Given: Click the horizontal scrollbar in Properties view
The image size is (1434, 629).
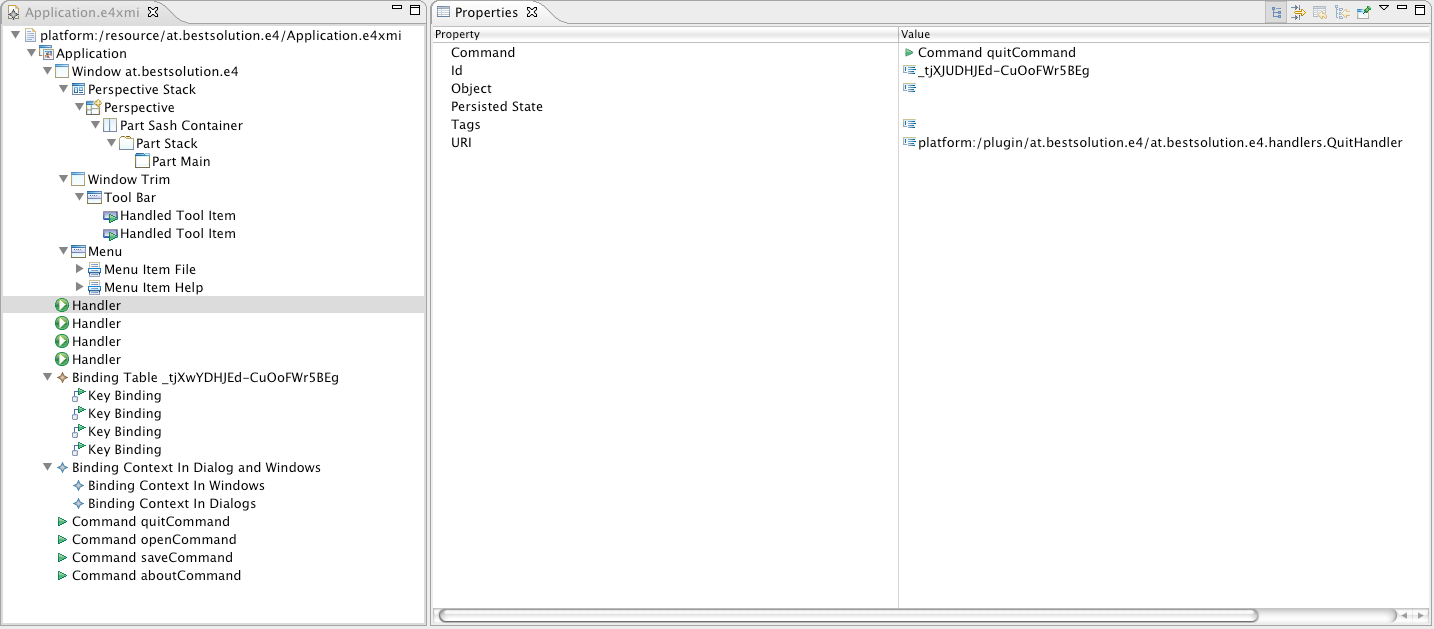Looking at the screenshot, I should click(x=848, y=616).
